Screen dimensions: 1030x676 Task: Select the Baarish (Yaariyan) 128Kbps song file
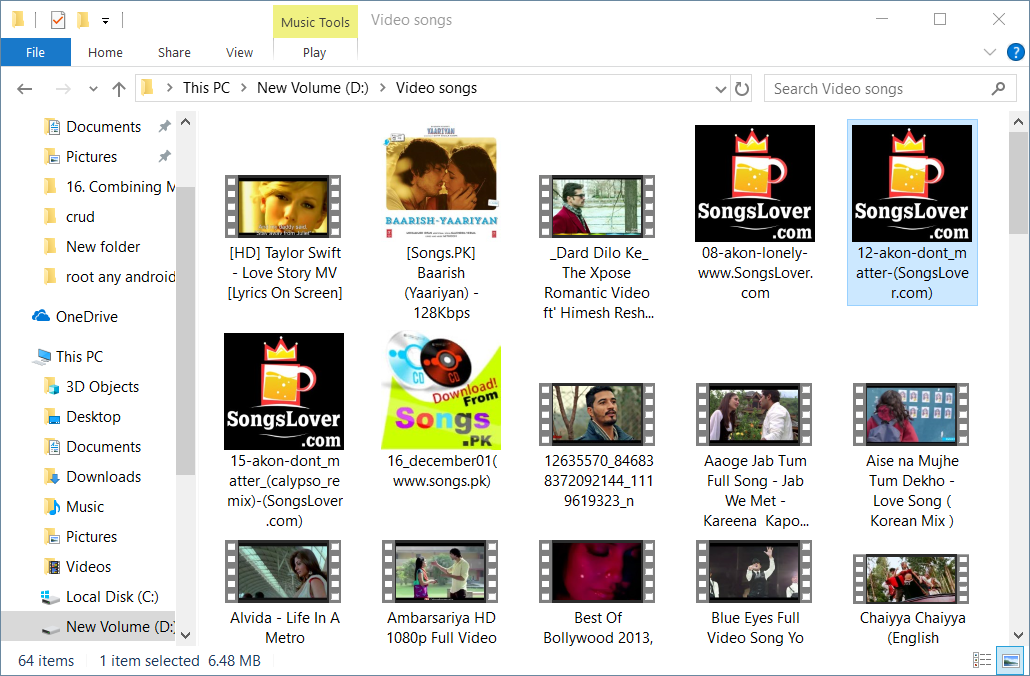(441, 222)
